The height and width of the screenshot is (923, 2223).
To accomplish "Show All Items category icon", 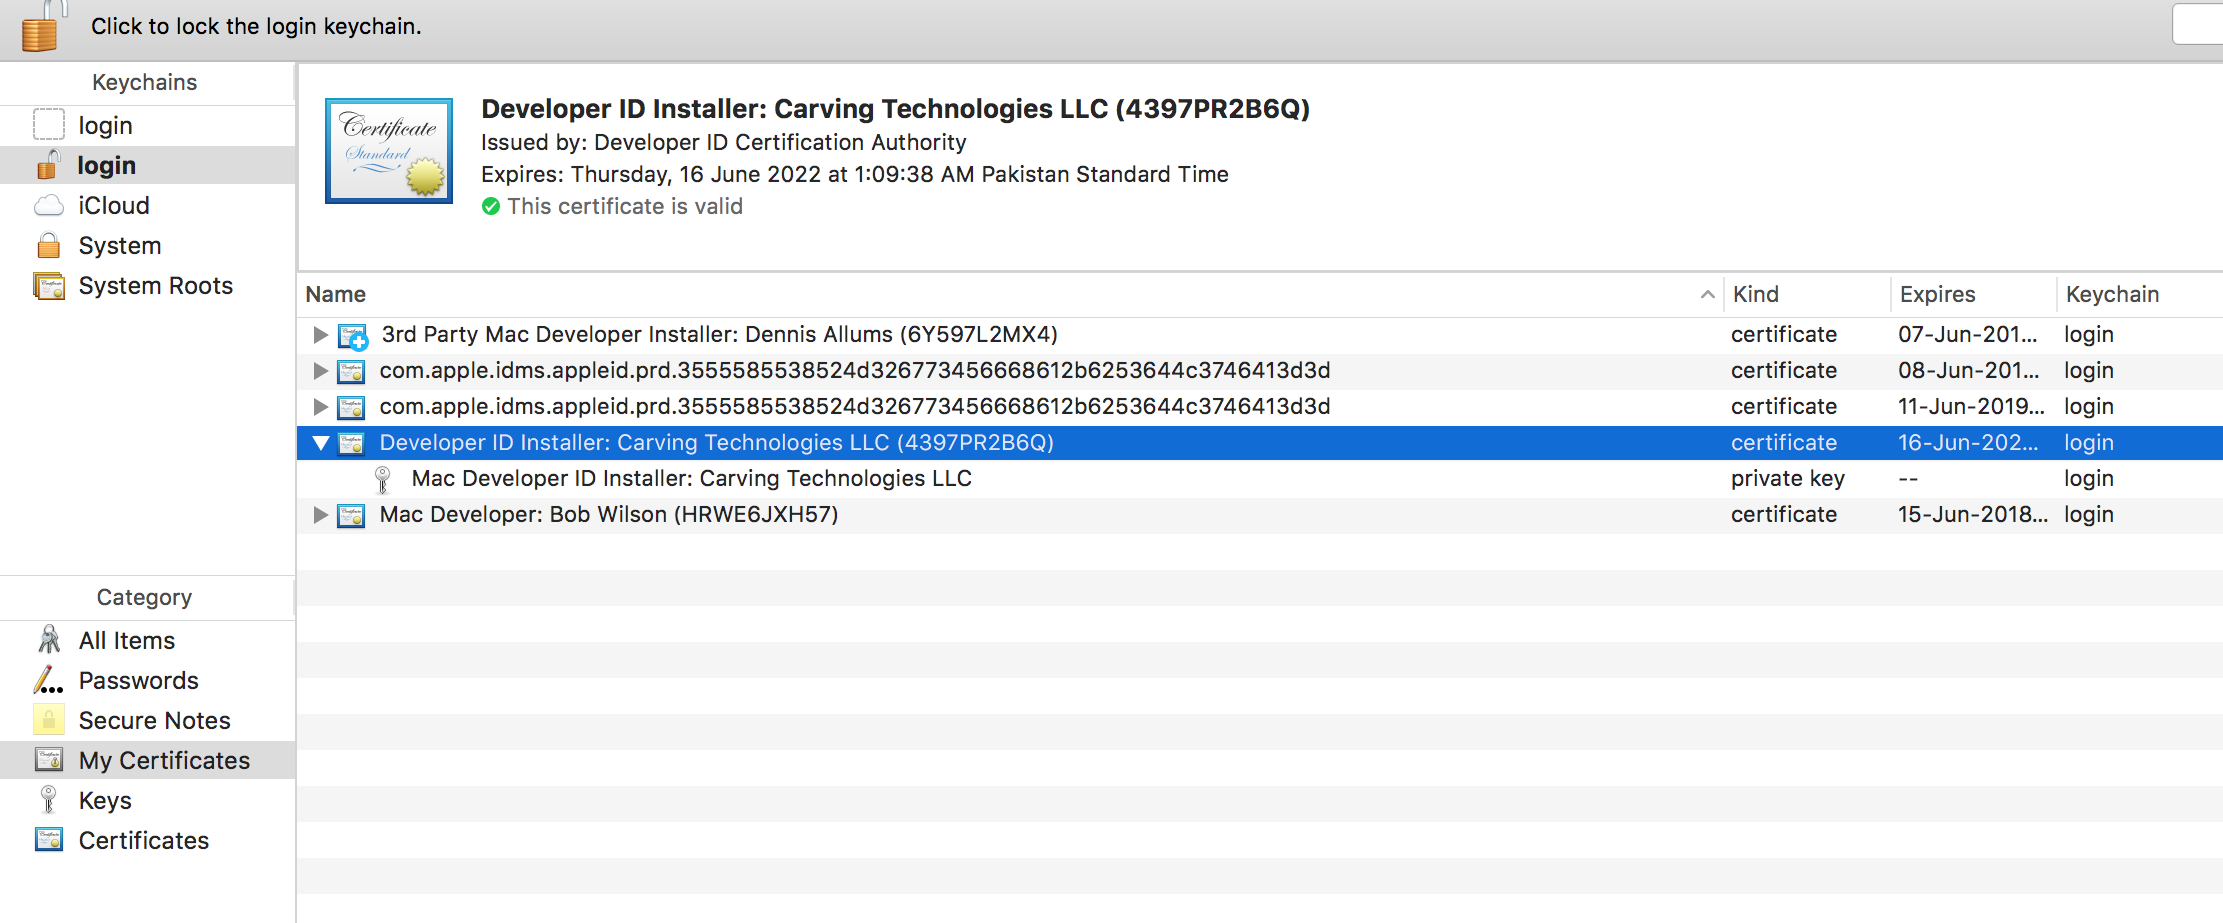I will click(49, 640).
